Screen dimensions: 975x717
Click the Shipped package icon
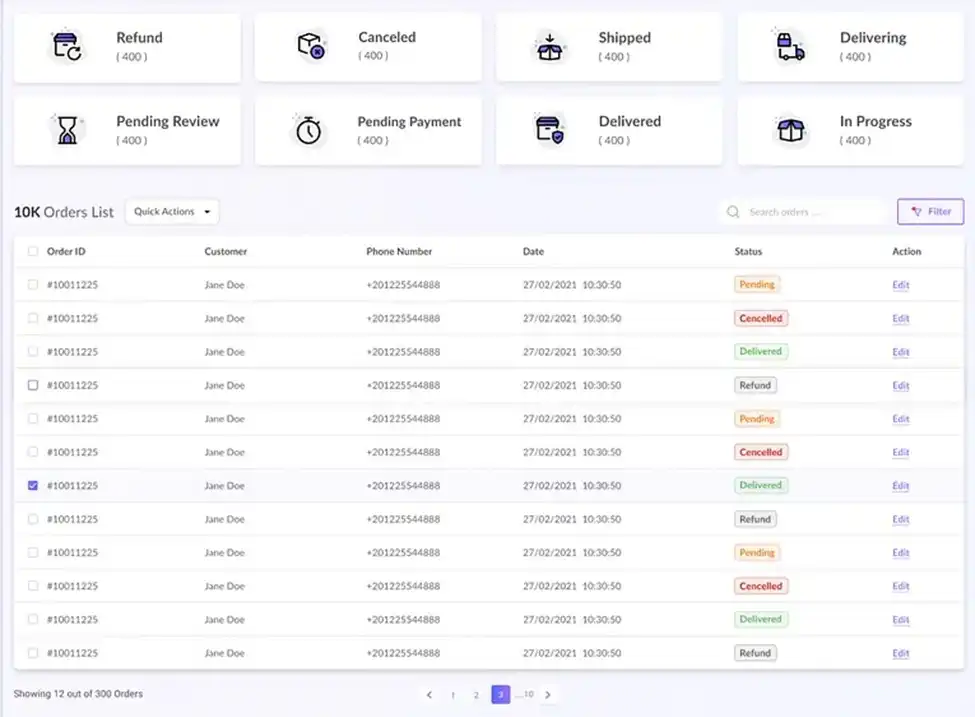coord(550,47)
